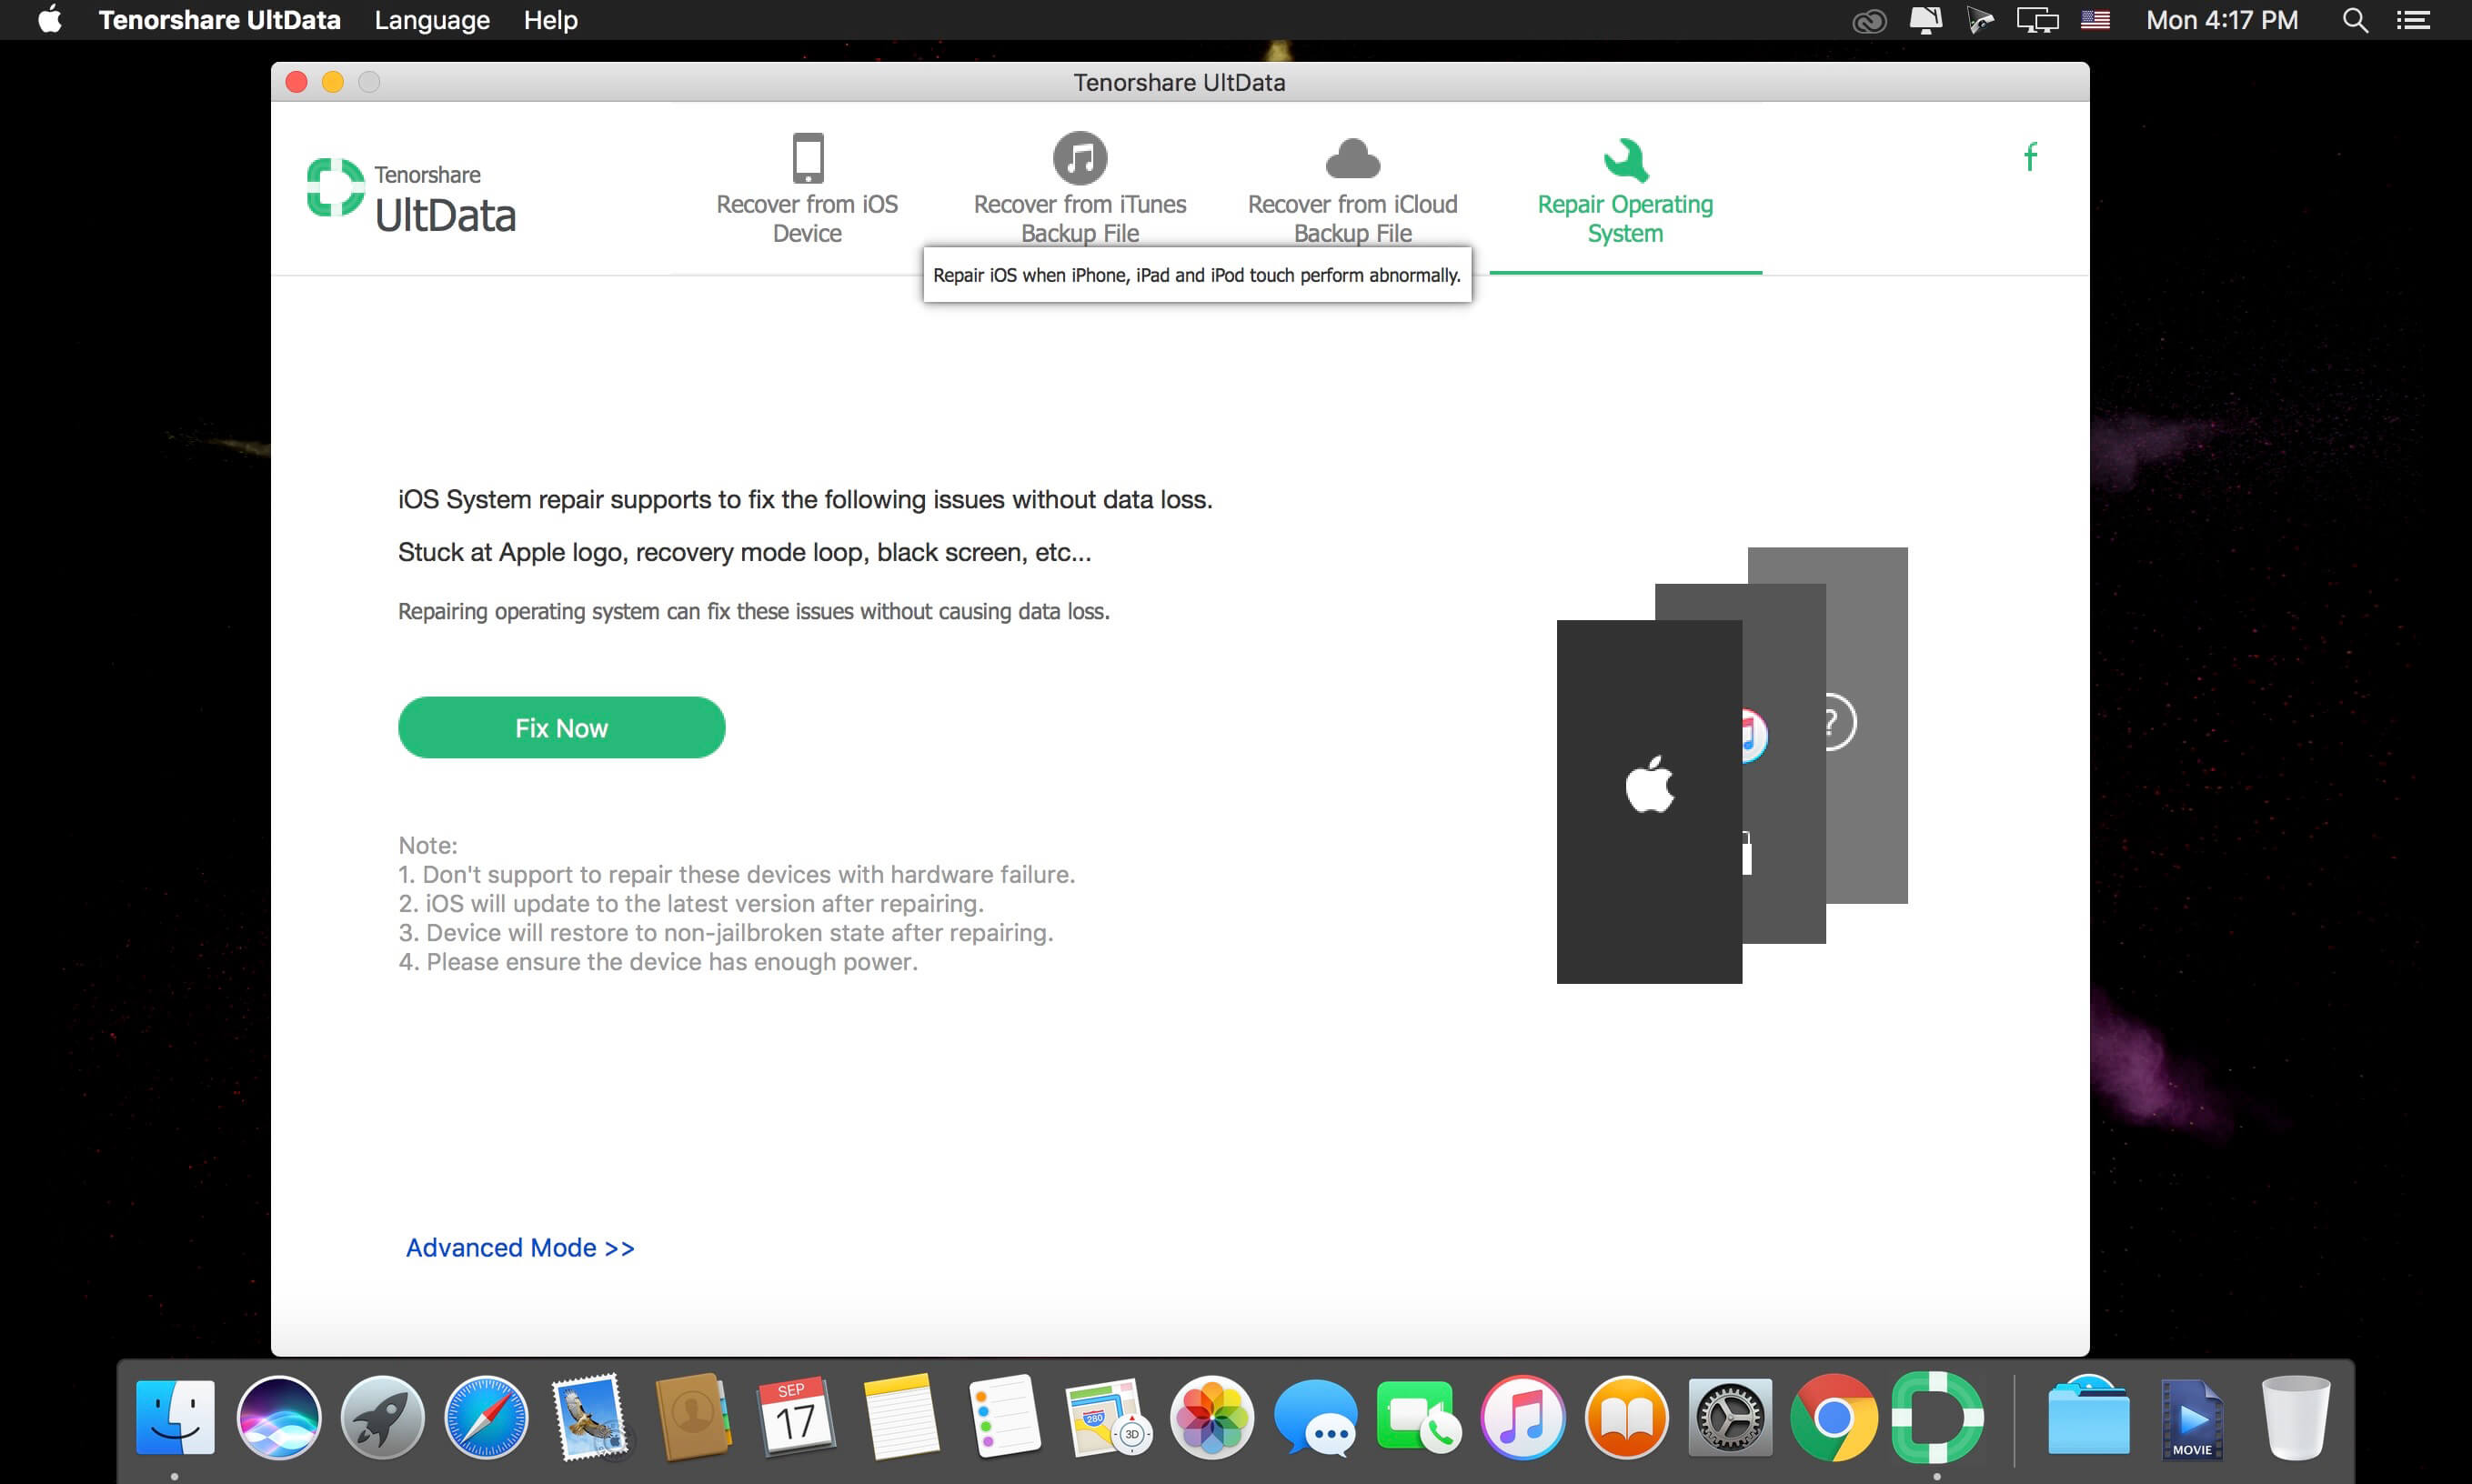This screenshot has width=2472, height=1484.
Task: Select the Repair Operating System icon
Action: 1623,159
